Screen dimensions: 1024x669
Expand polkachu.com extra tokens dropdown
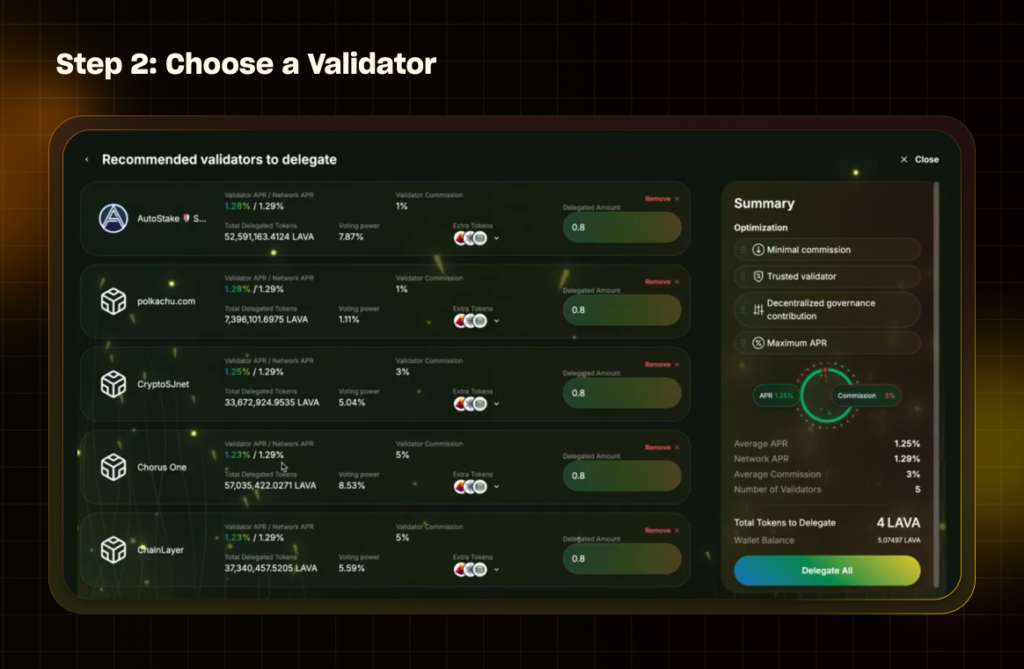496,321
